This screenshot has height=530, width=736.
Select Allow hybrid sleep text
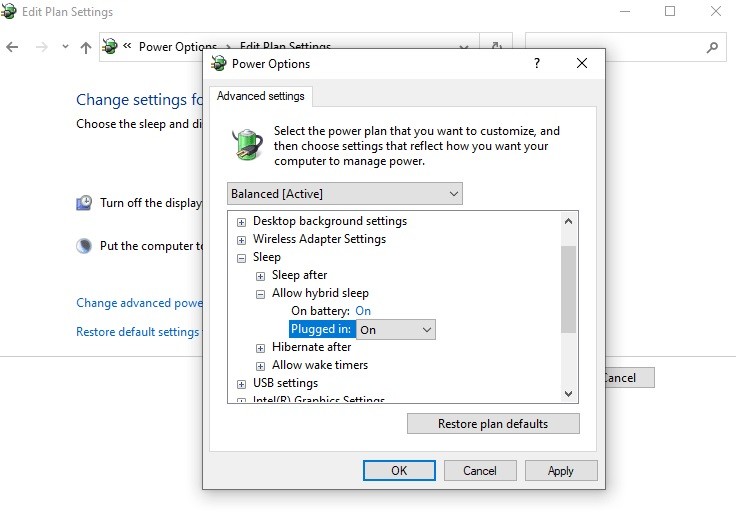tap(320, 293)
